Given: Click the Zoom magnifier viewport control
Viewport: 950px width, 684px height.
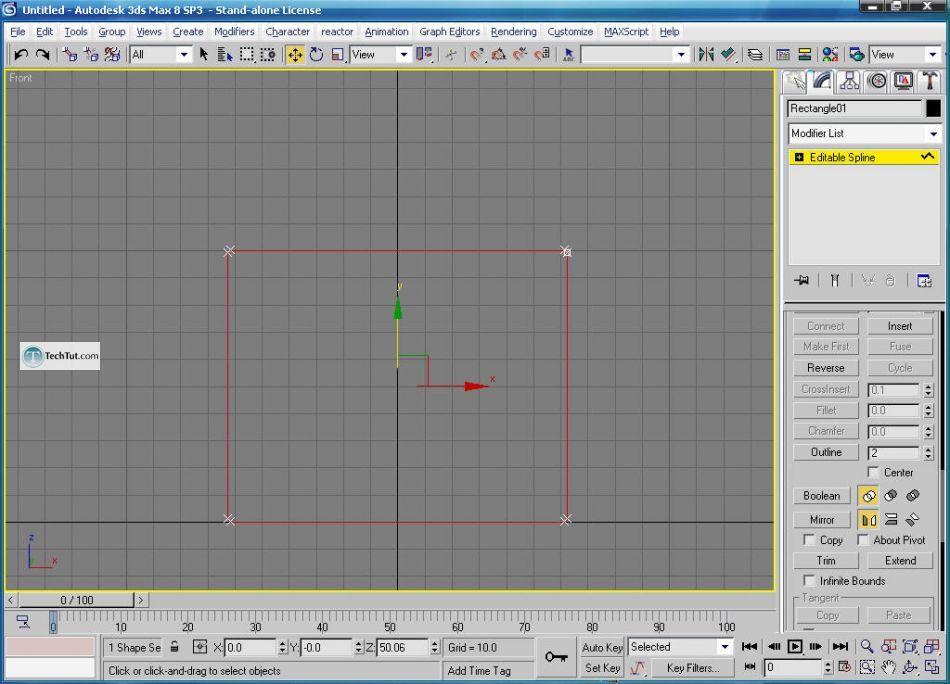Looking at the screenshot, I should tap(868, 646).
